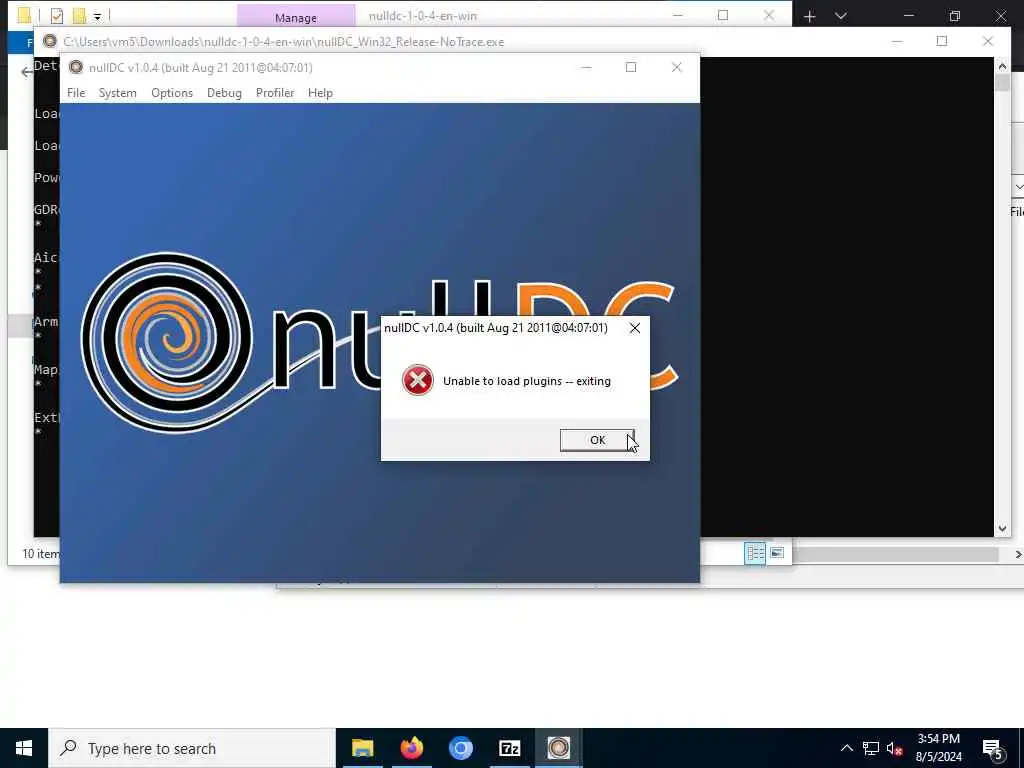Click the nullDC window title bar icon
This screenshot has height=768, width=1024.
(76, 67)
